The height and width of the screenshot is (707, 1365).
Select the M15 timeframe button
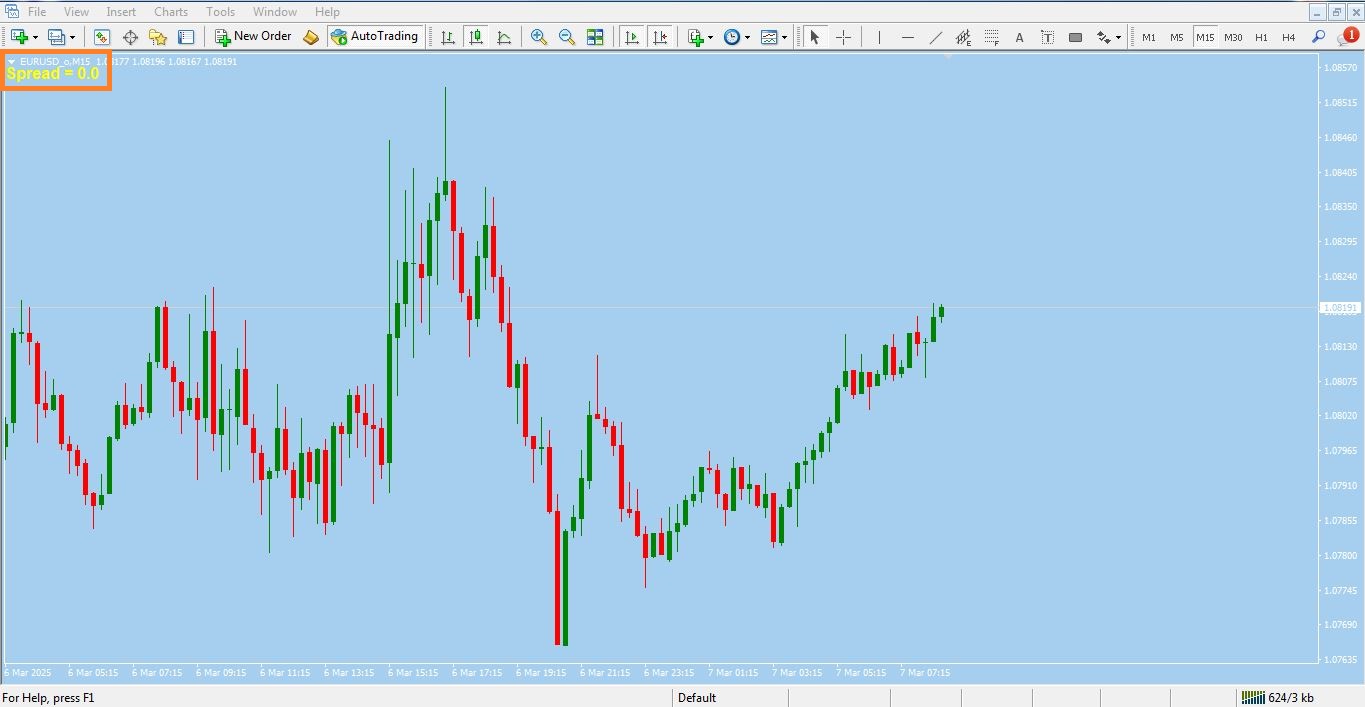1205,37
